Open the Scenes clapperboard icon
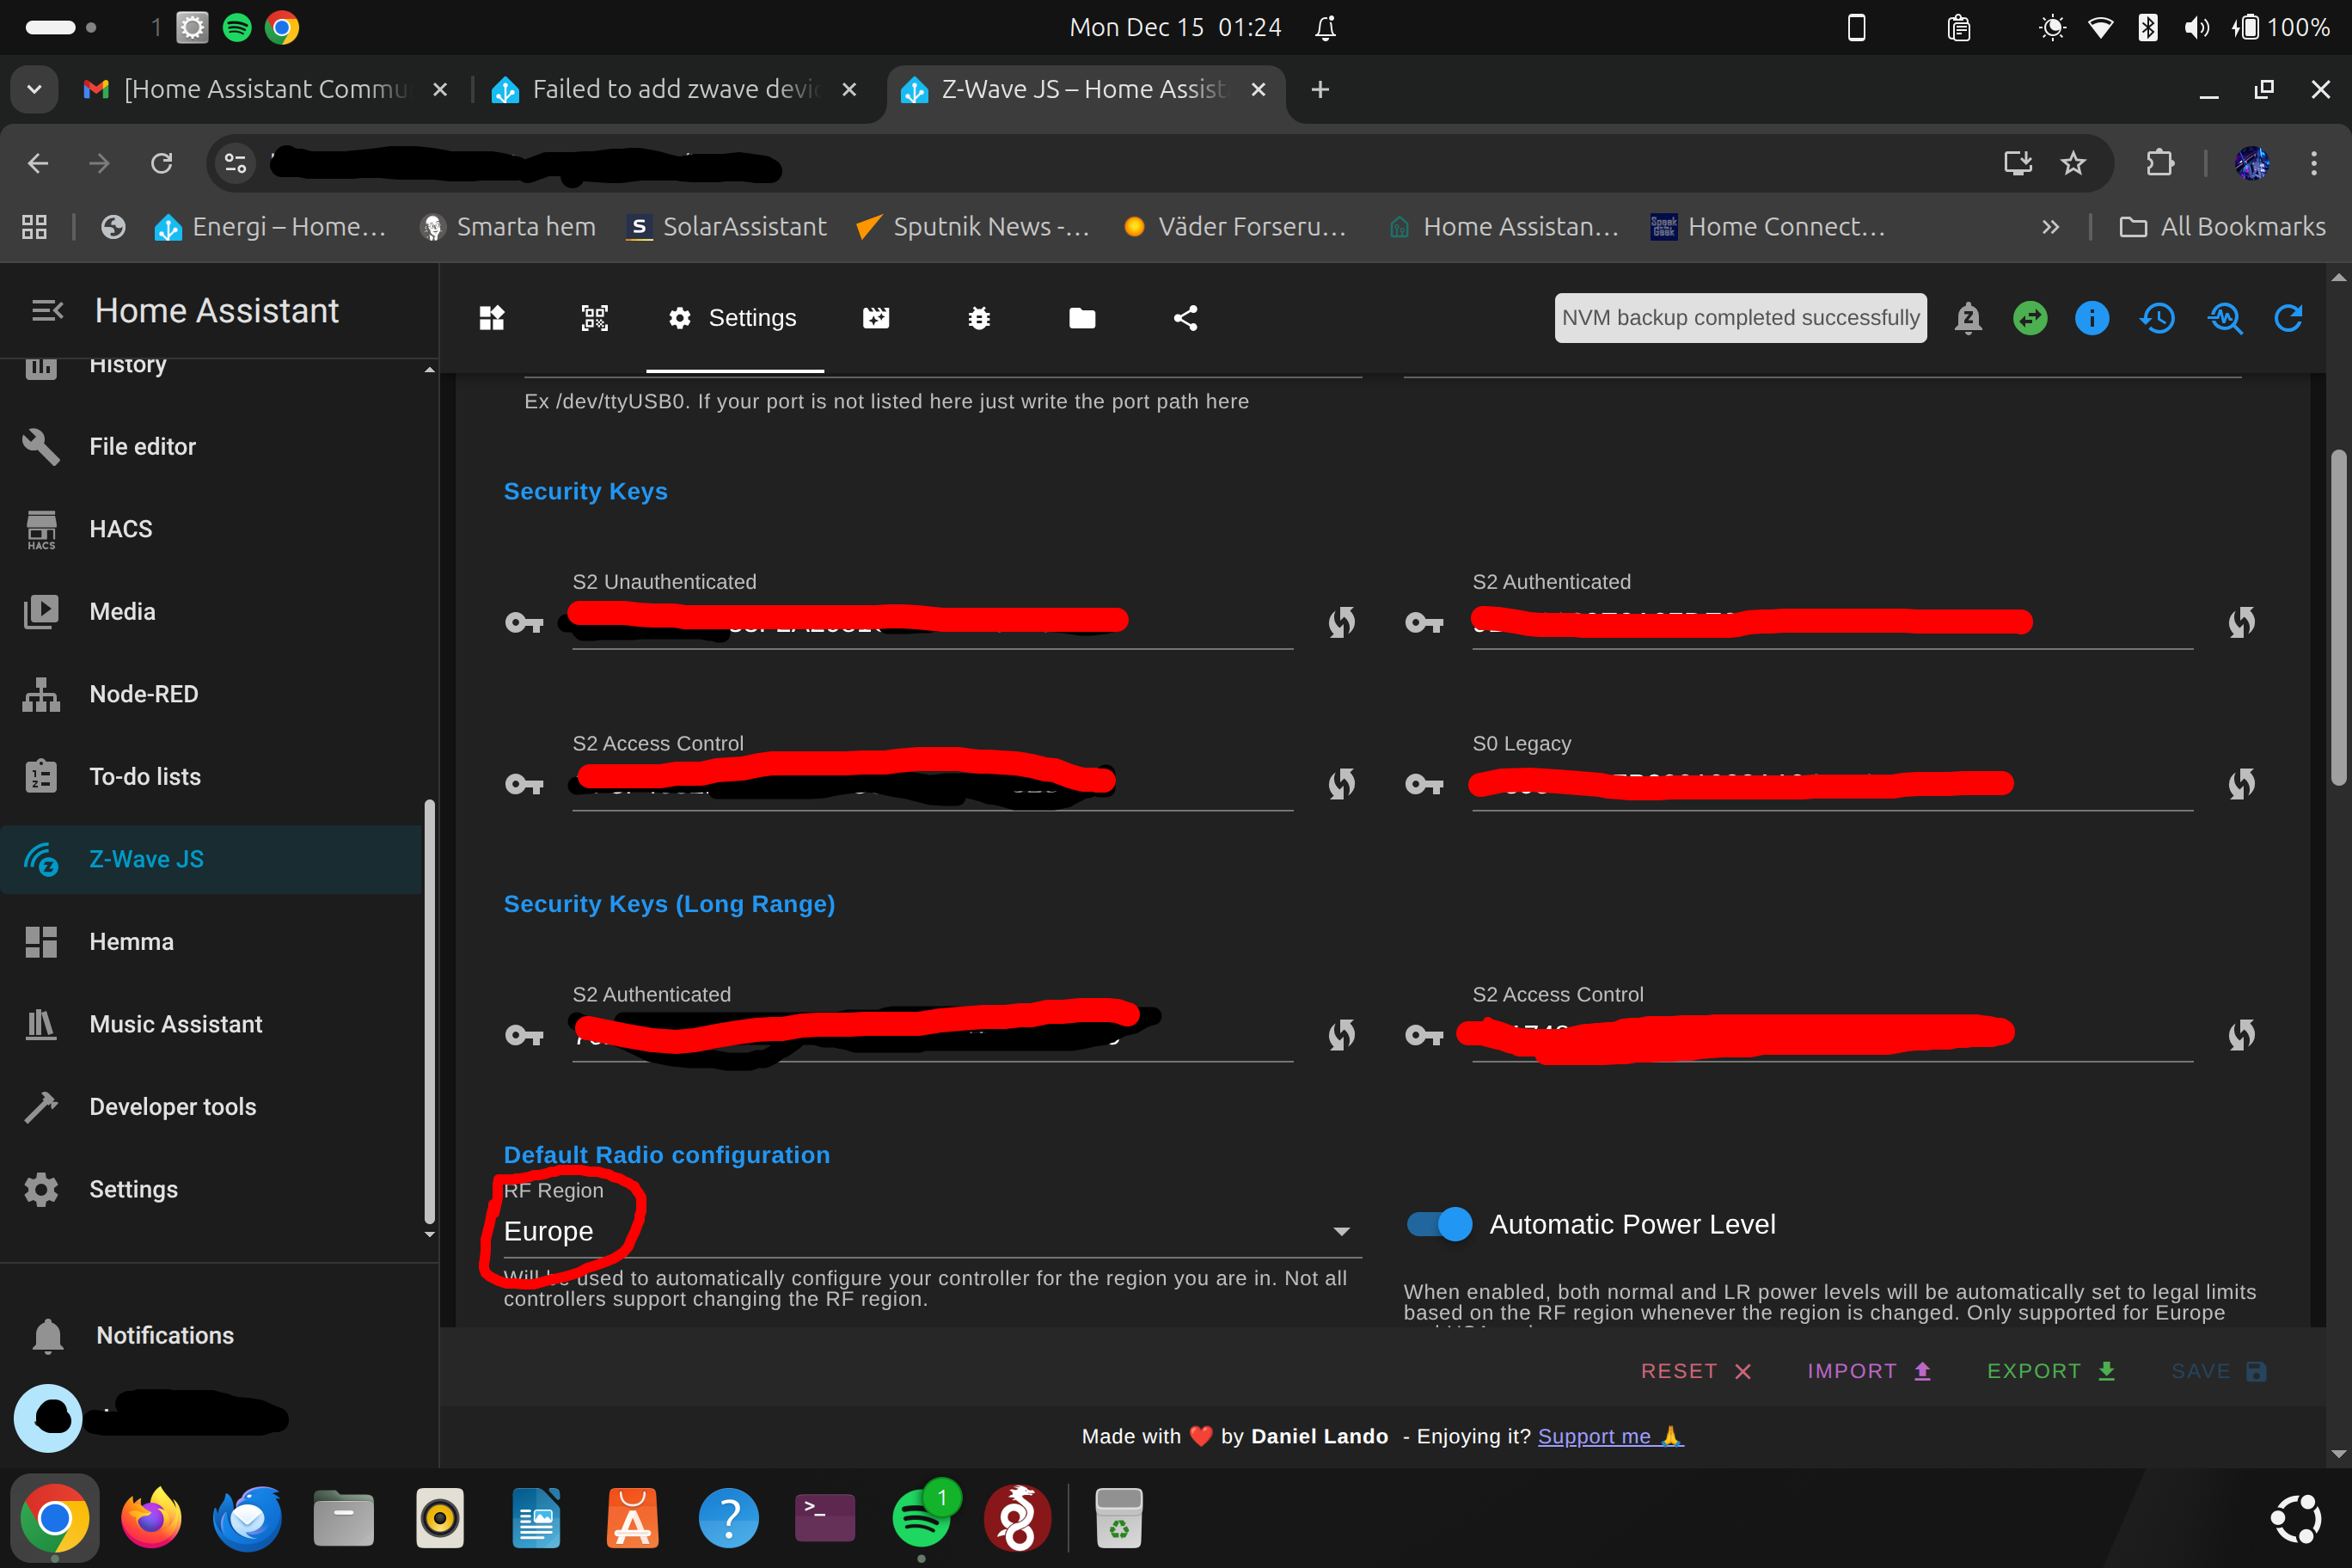The image size is (2352, 1568). point(876,318)
